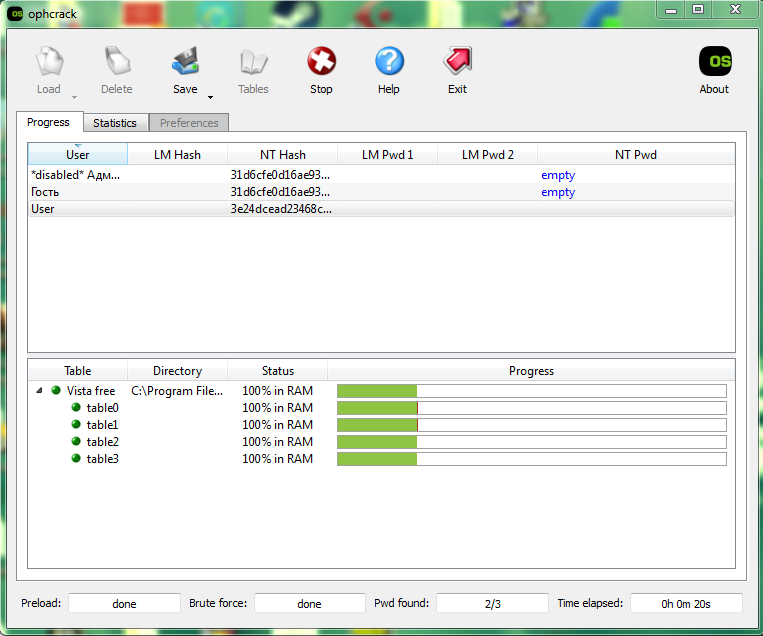Select the User account row
Viewport: 763px width, 636px height.
pos(43,209)
